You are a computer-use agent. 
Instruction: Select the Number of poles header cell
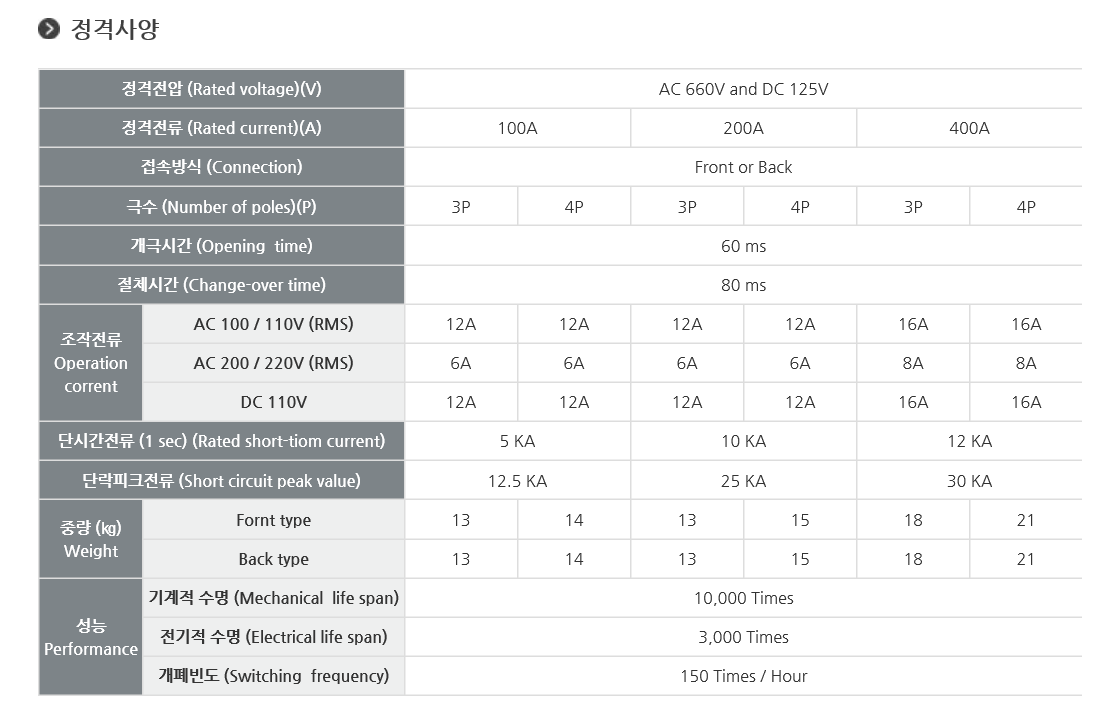click(221, 207)
